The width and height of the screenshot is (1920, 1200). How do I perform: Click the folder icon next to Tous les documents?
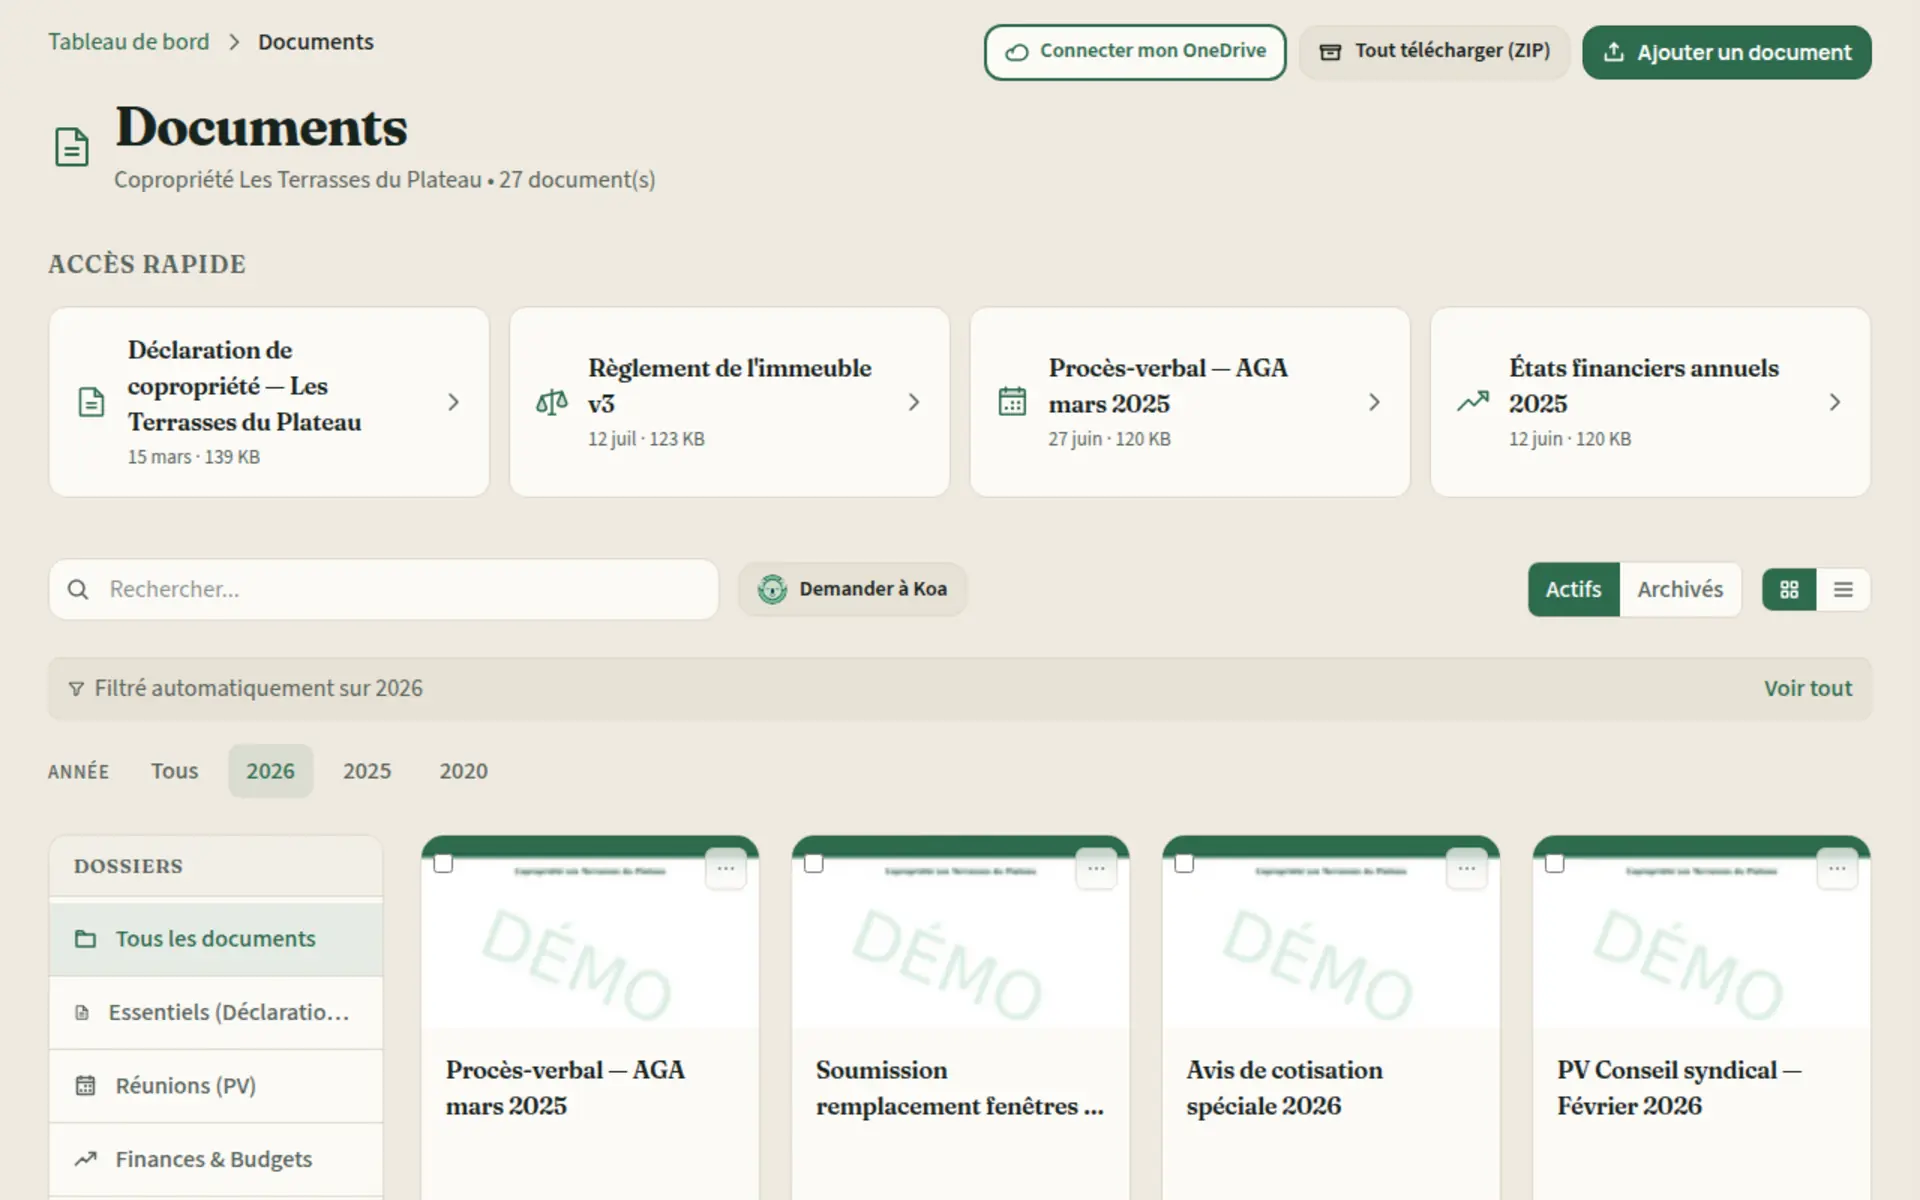point(86,939)
